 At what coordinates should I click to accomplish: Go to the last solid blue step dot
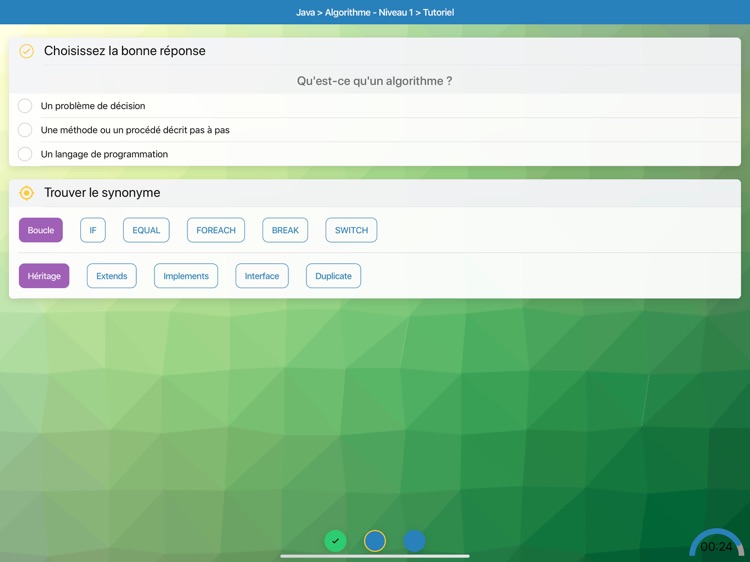click(x=414, y=541)
